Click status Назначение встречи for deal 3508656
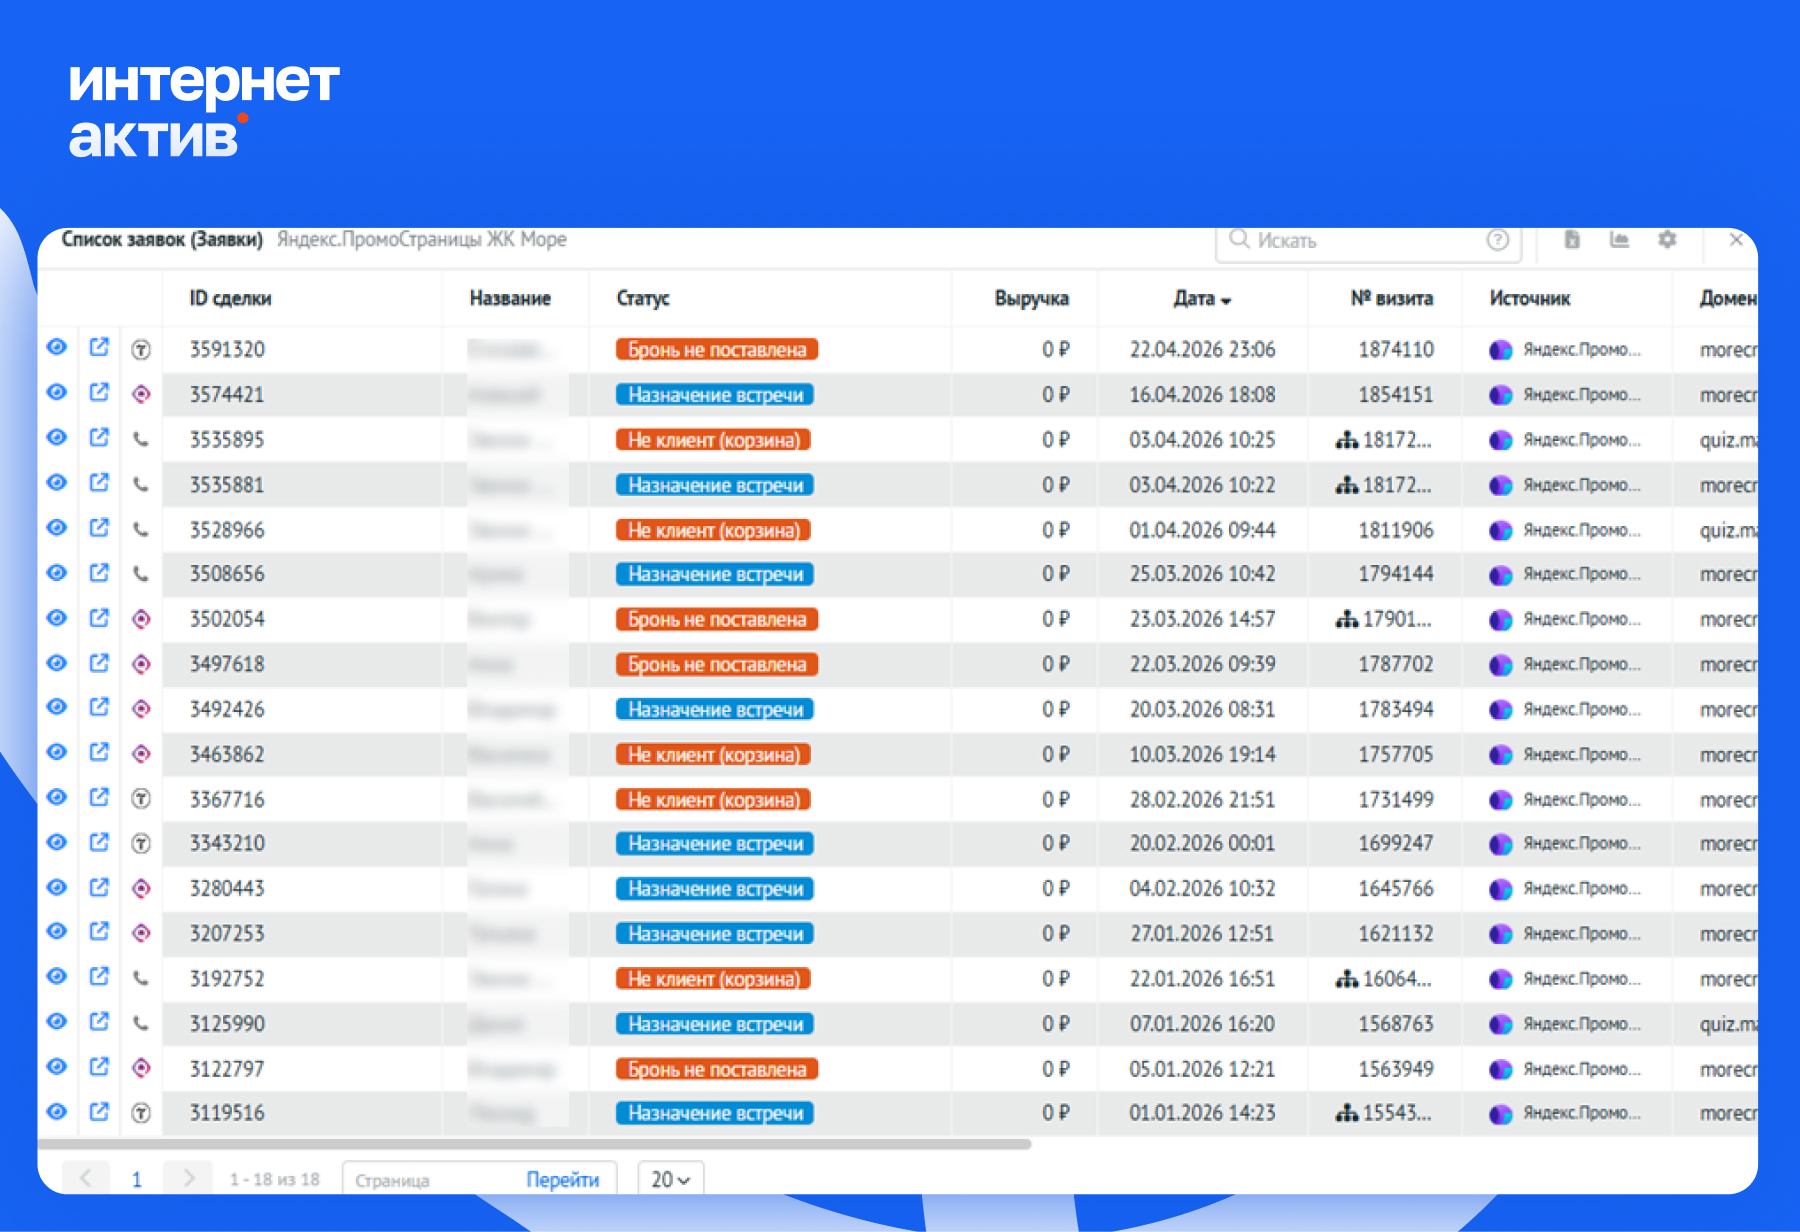1800x1232 pixels. coord(715,573)
